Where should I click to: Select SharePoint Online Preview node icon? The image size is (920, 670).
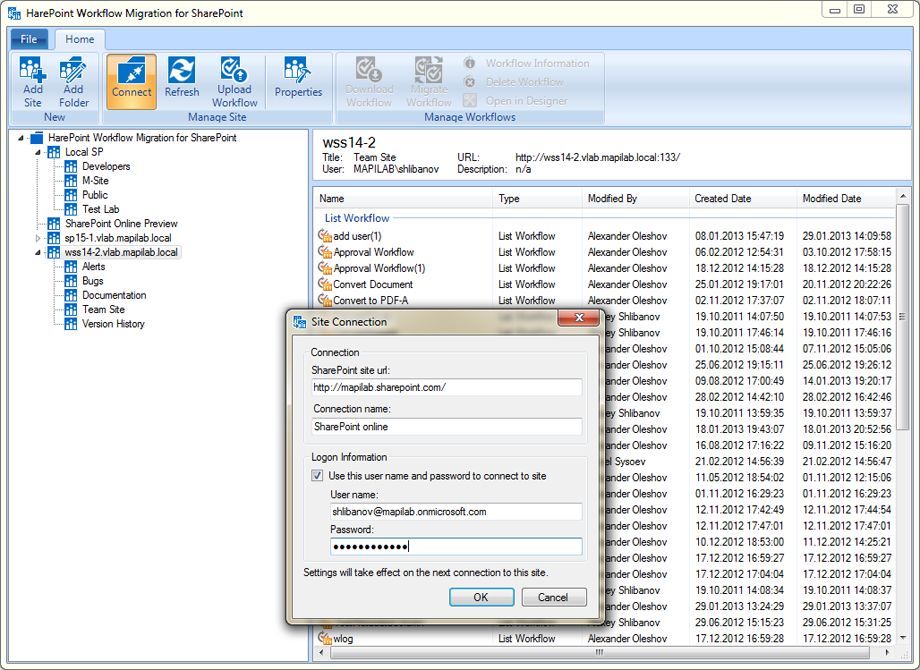54,224
